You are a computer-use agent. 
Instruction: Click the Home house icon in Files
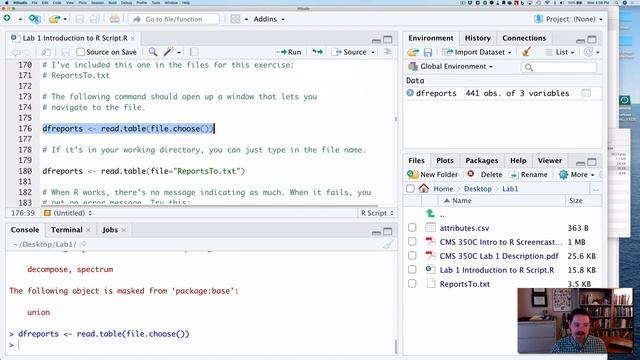click(424, 188)
